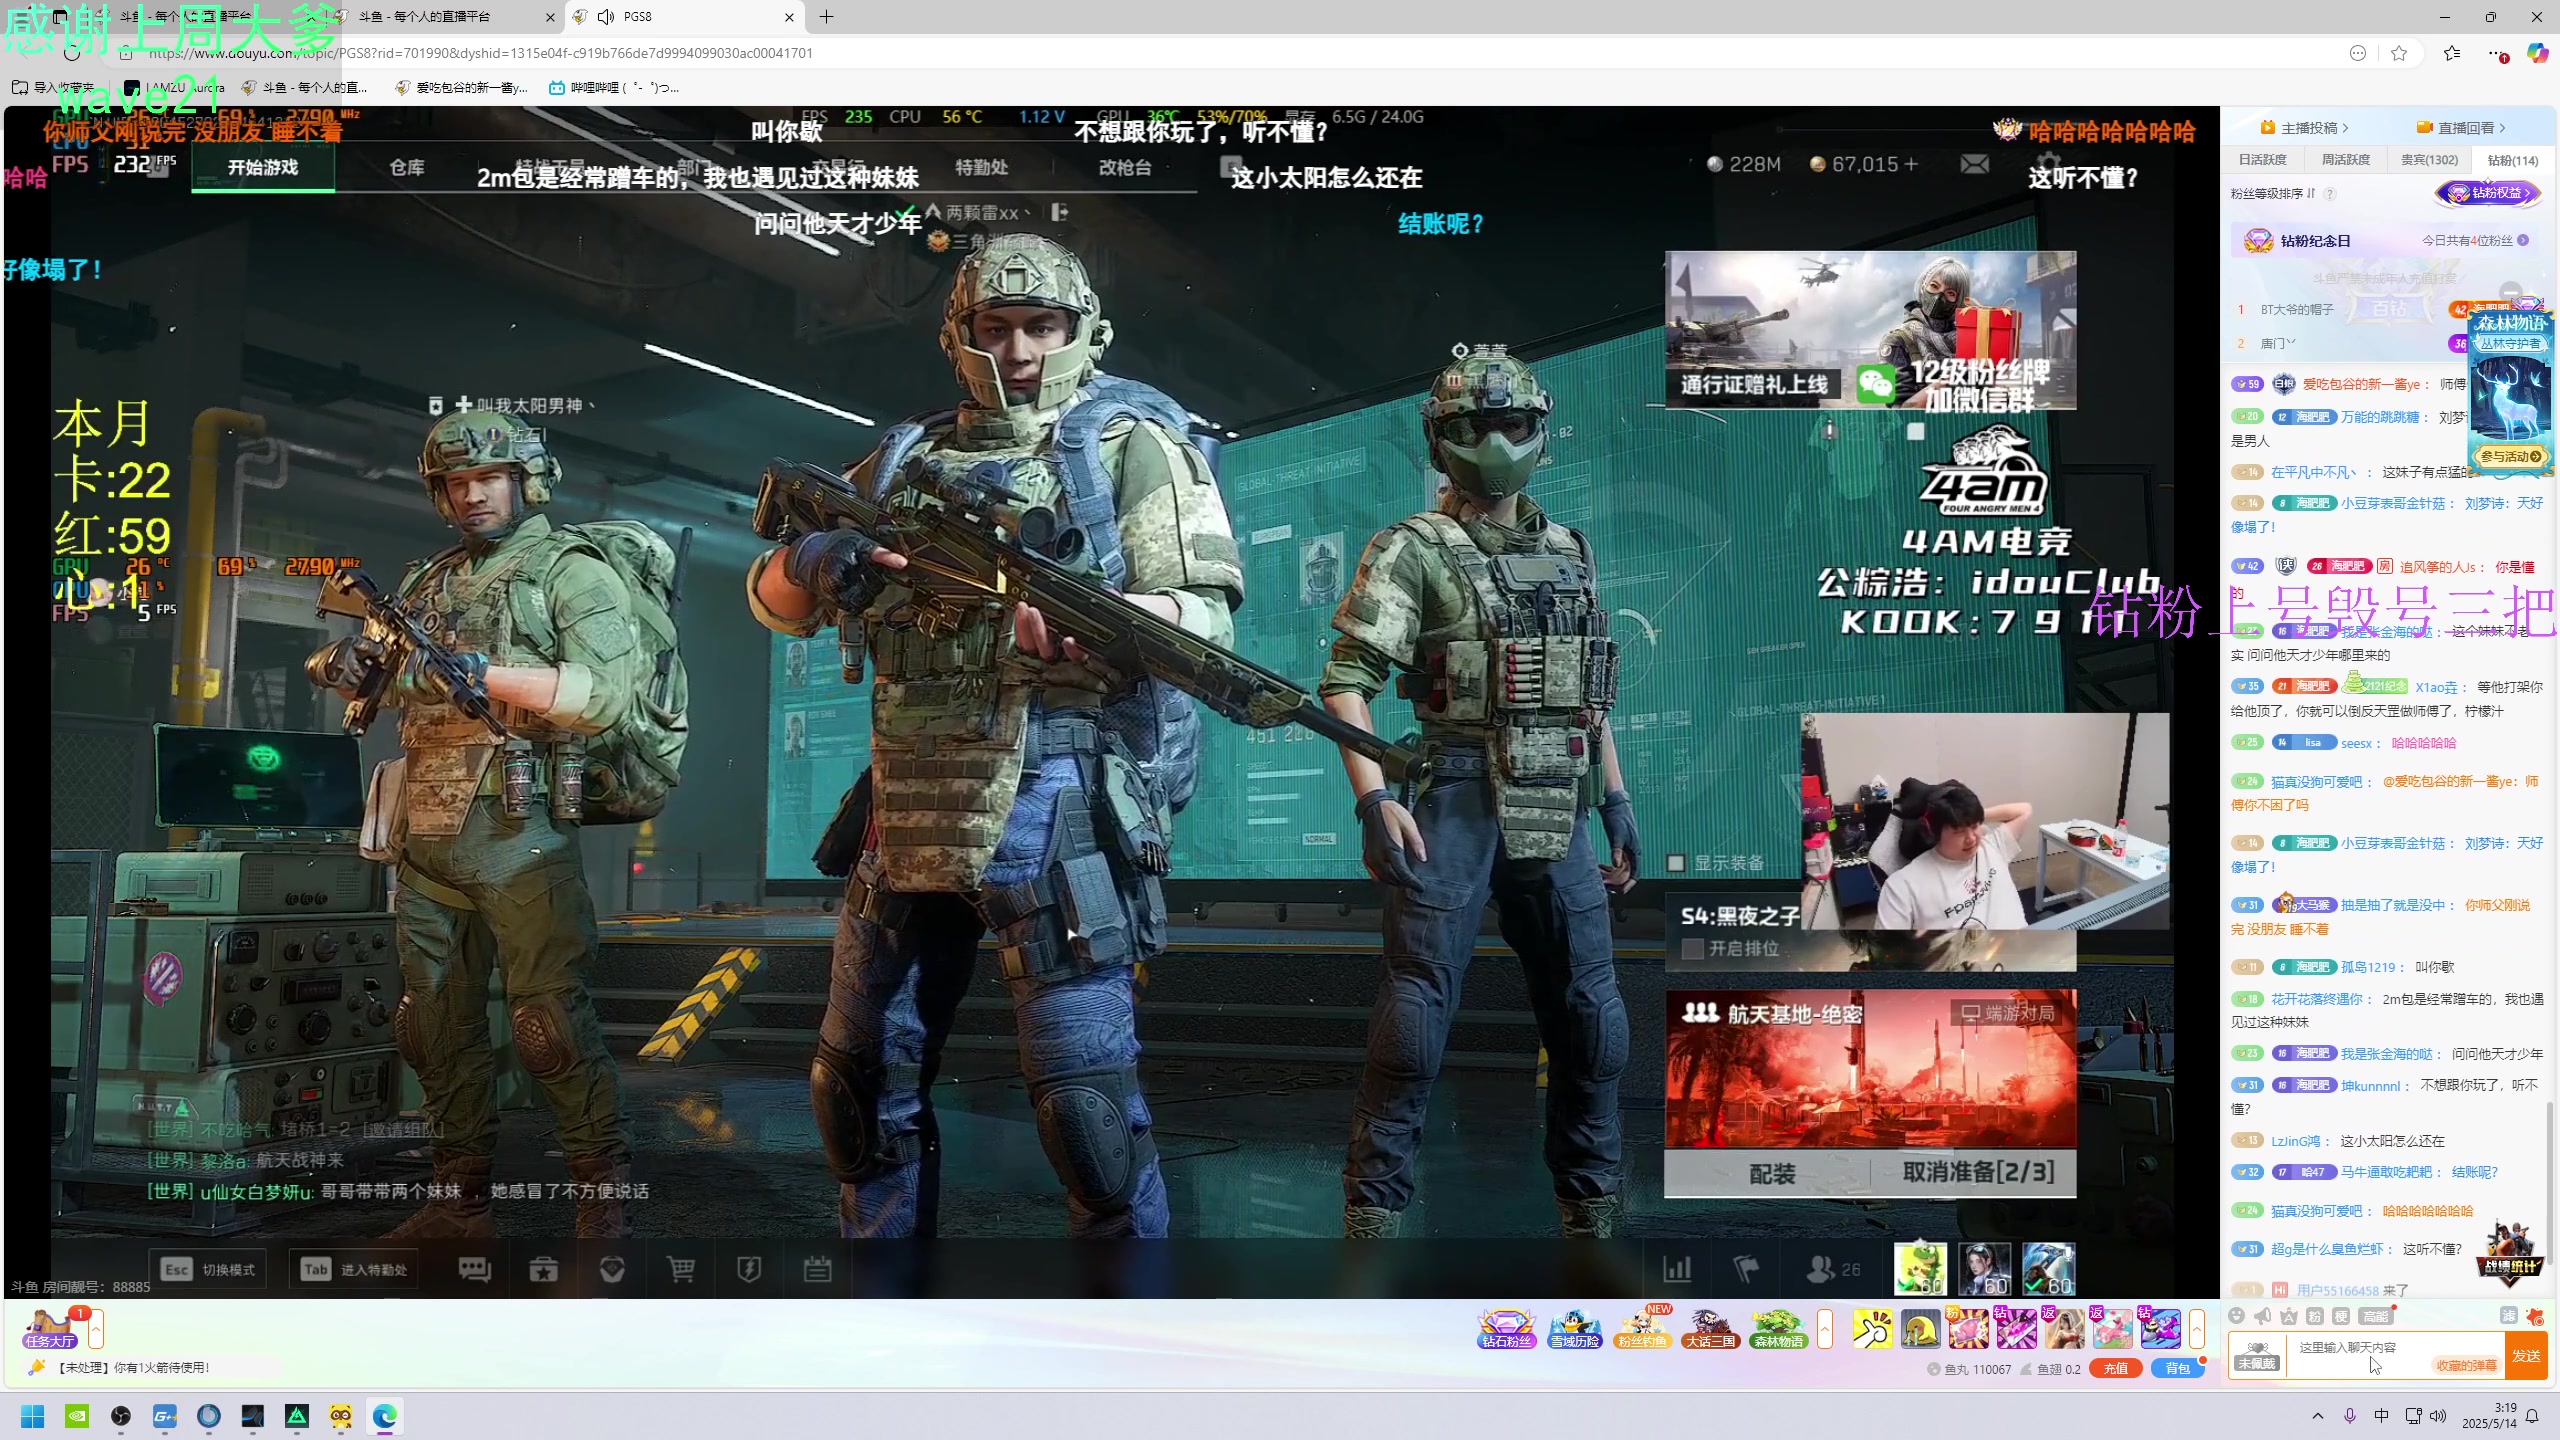Screen dimensions: 2560x1440
Task: Open the 大话三国 activity icon
Action: (x=1710, y=1329)
